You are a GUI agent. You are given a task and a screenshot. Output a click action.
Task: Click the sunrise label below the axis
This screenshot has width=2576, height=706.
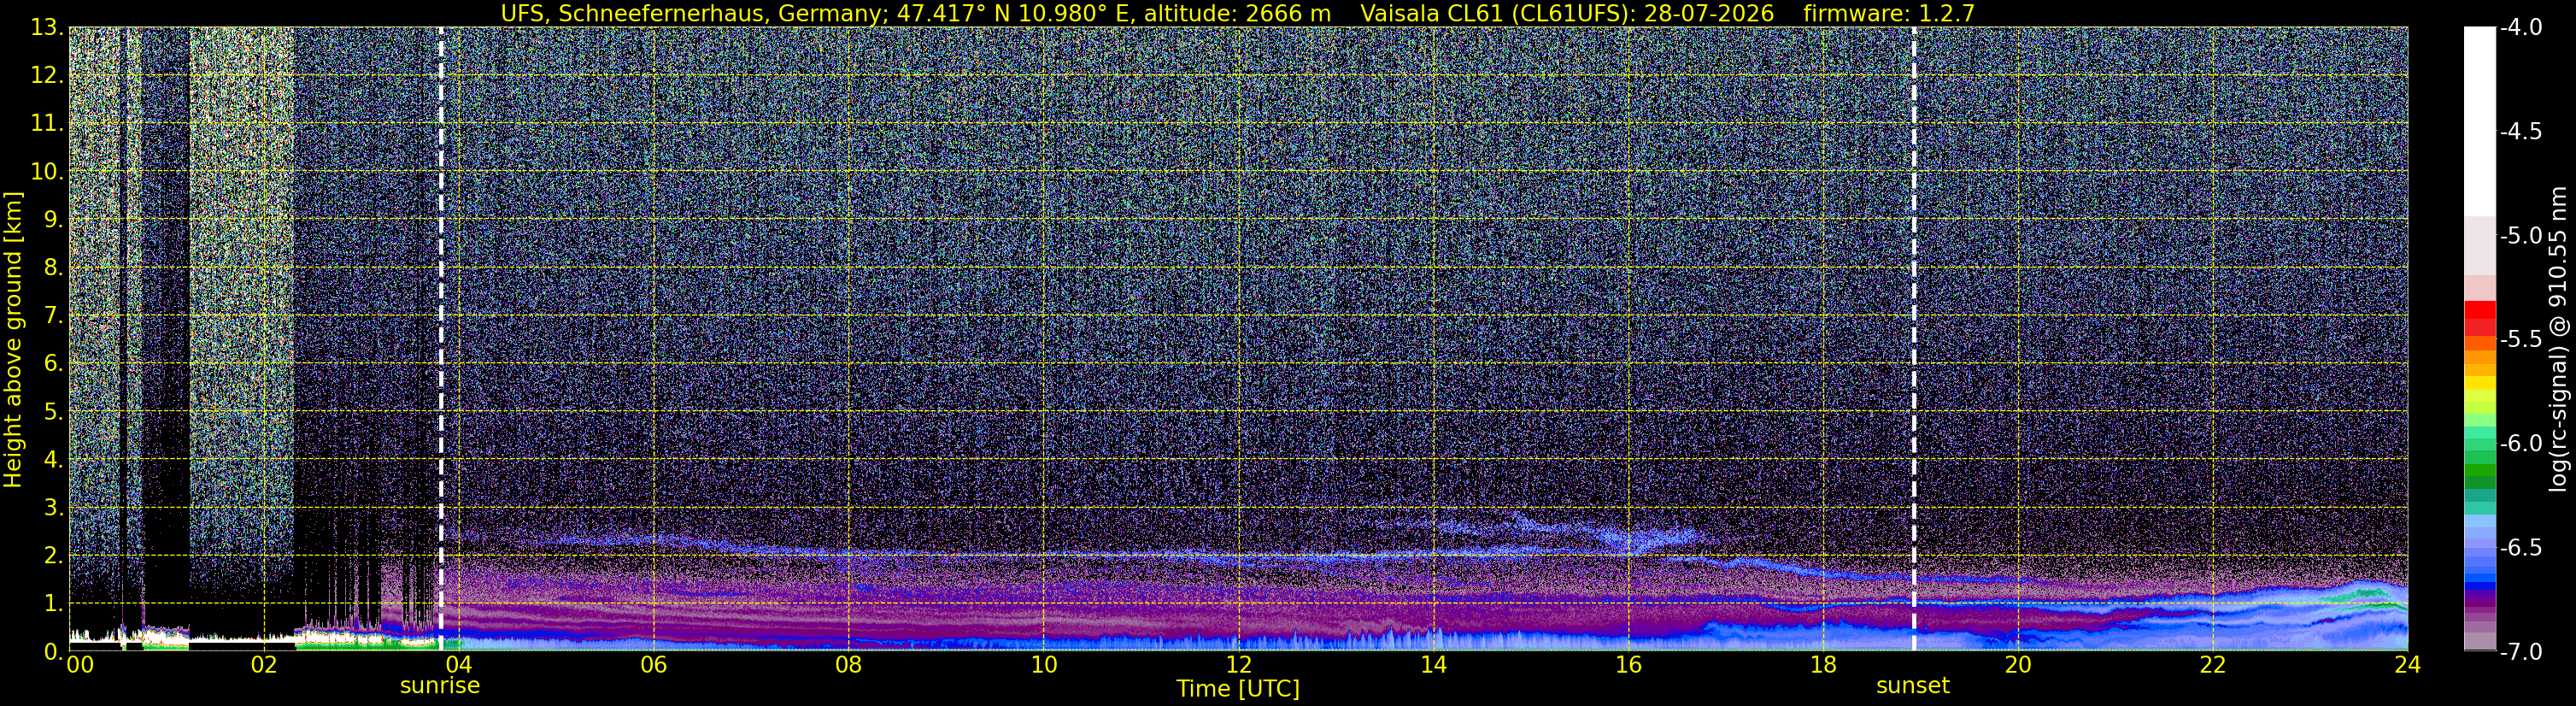point(440,686)
